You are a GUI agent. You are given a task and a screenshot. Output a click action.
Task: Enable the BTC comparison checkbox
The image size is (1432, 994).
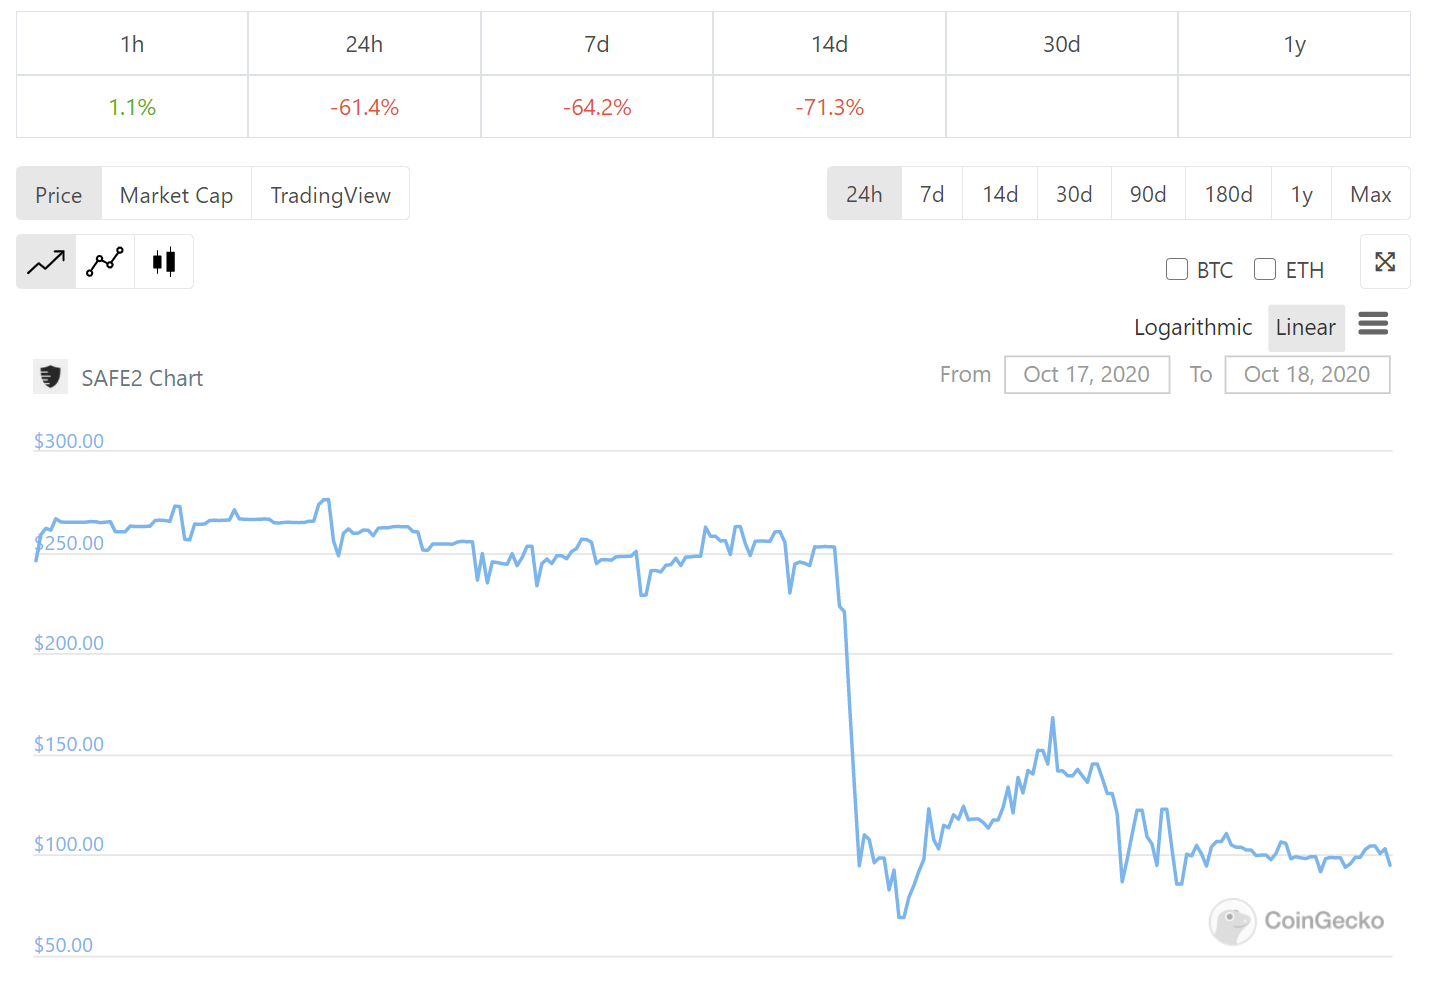click(1176, 269)
